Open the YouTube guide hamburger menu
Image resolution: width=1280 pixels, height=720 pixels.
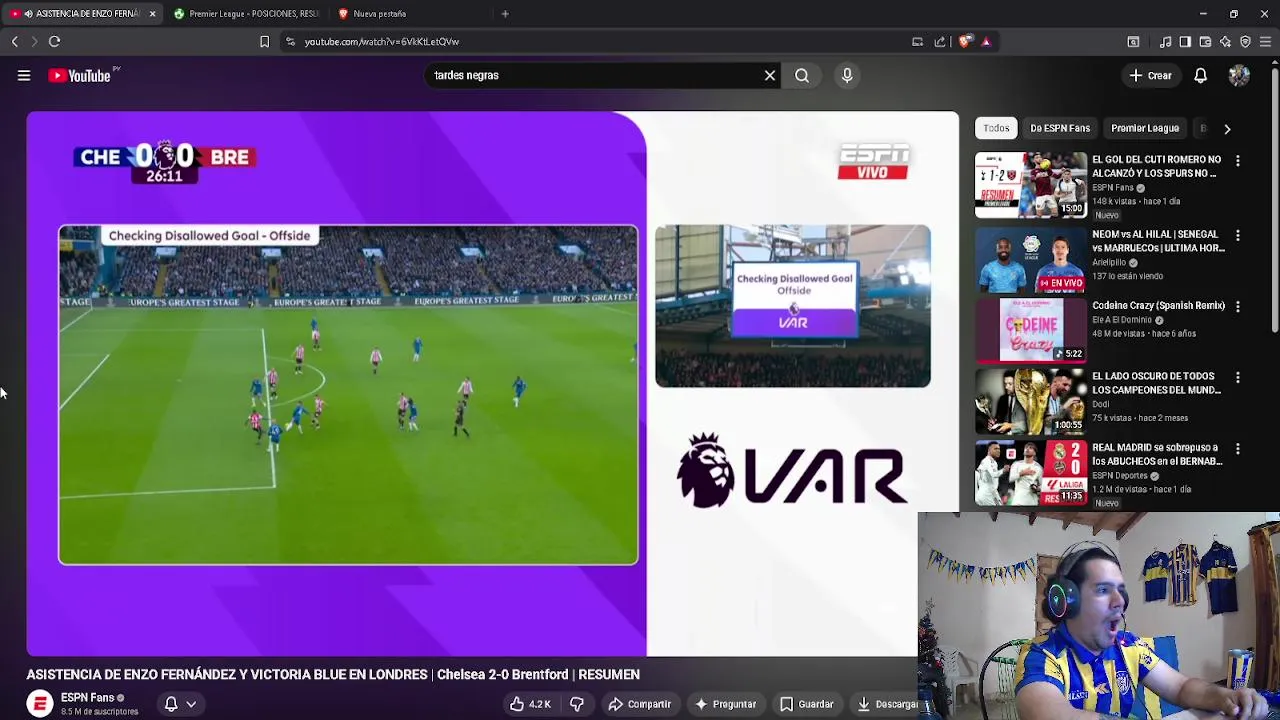click(24, 75)
